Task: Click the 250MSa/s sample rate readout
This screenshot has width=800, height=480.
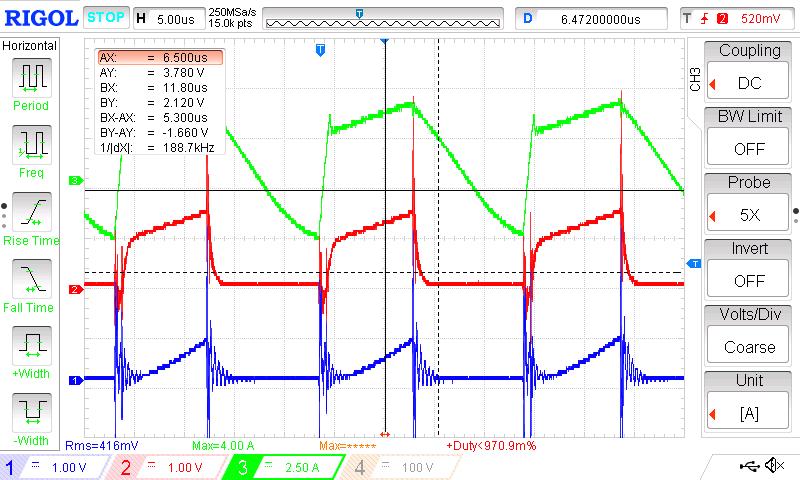Action: click(x=232, y=12)
